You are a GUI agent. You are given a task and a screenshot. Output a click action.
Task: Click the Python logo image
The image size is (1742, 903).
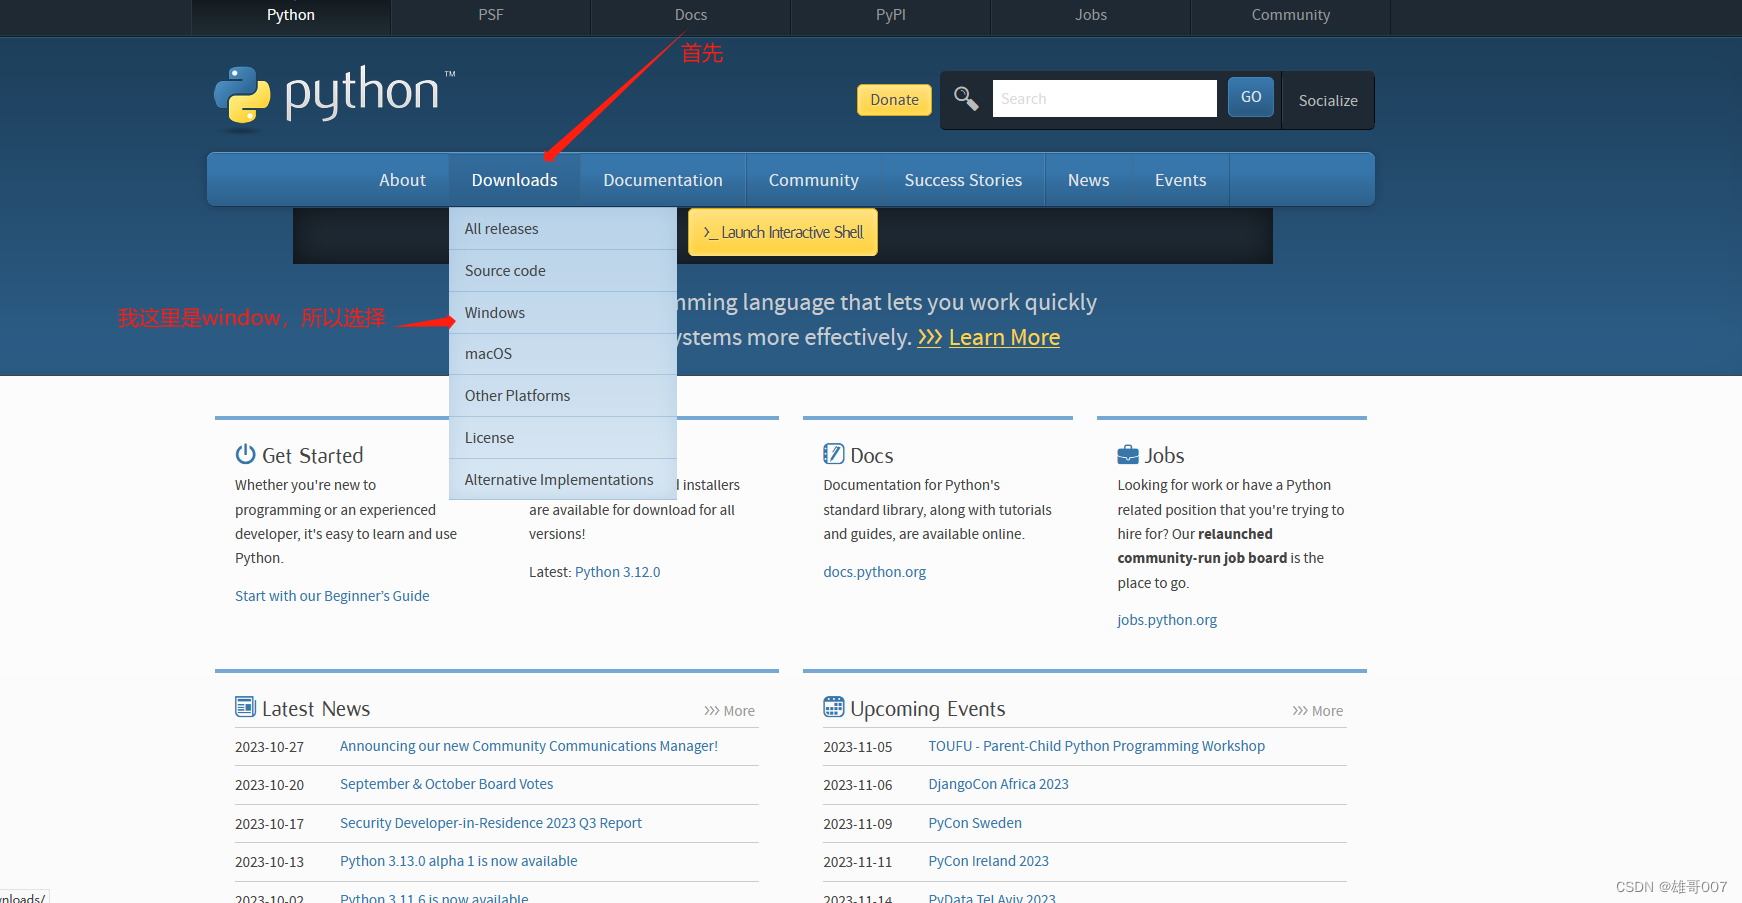point(334,97)
